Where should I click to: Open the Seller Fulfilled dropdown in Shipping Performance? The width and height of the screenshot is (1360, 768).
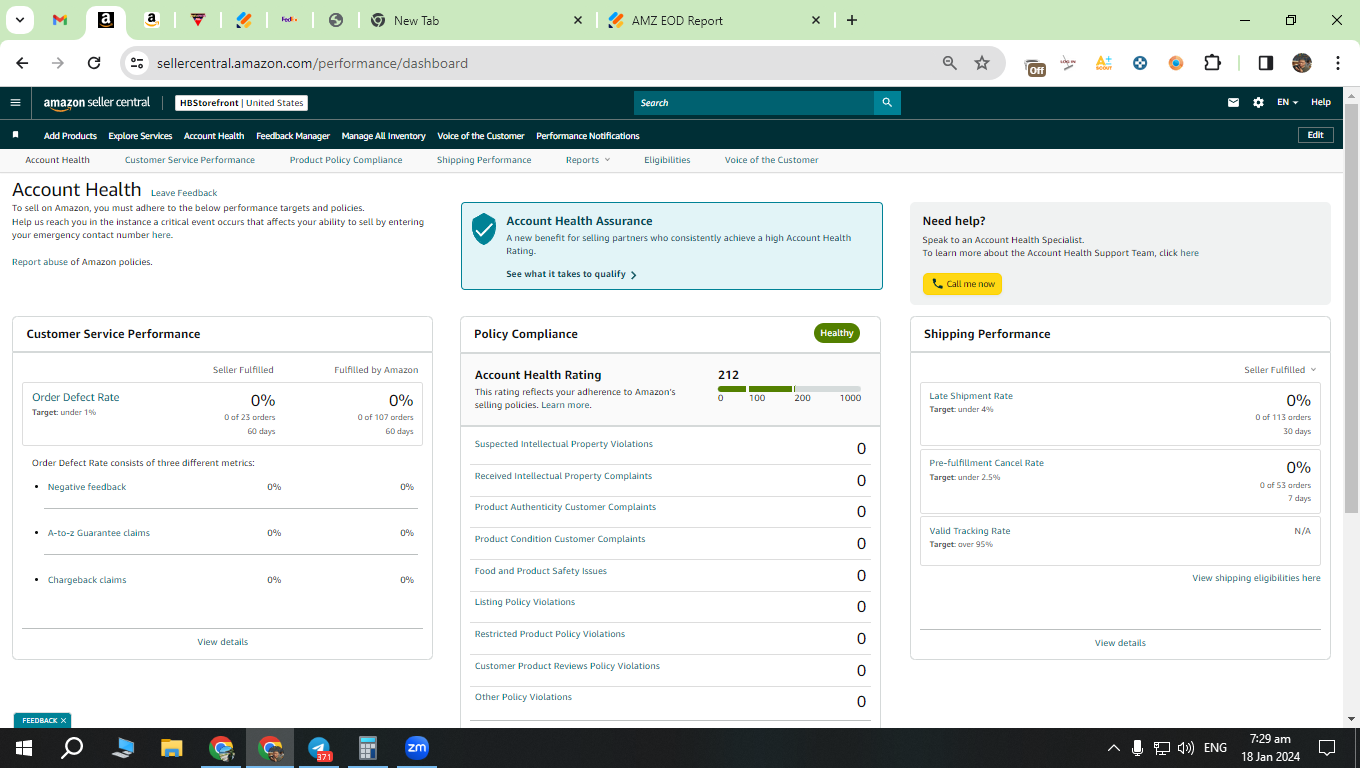[1280, 370]
